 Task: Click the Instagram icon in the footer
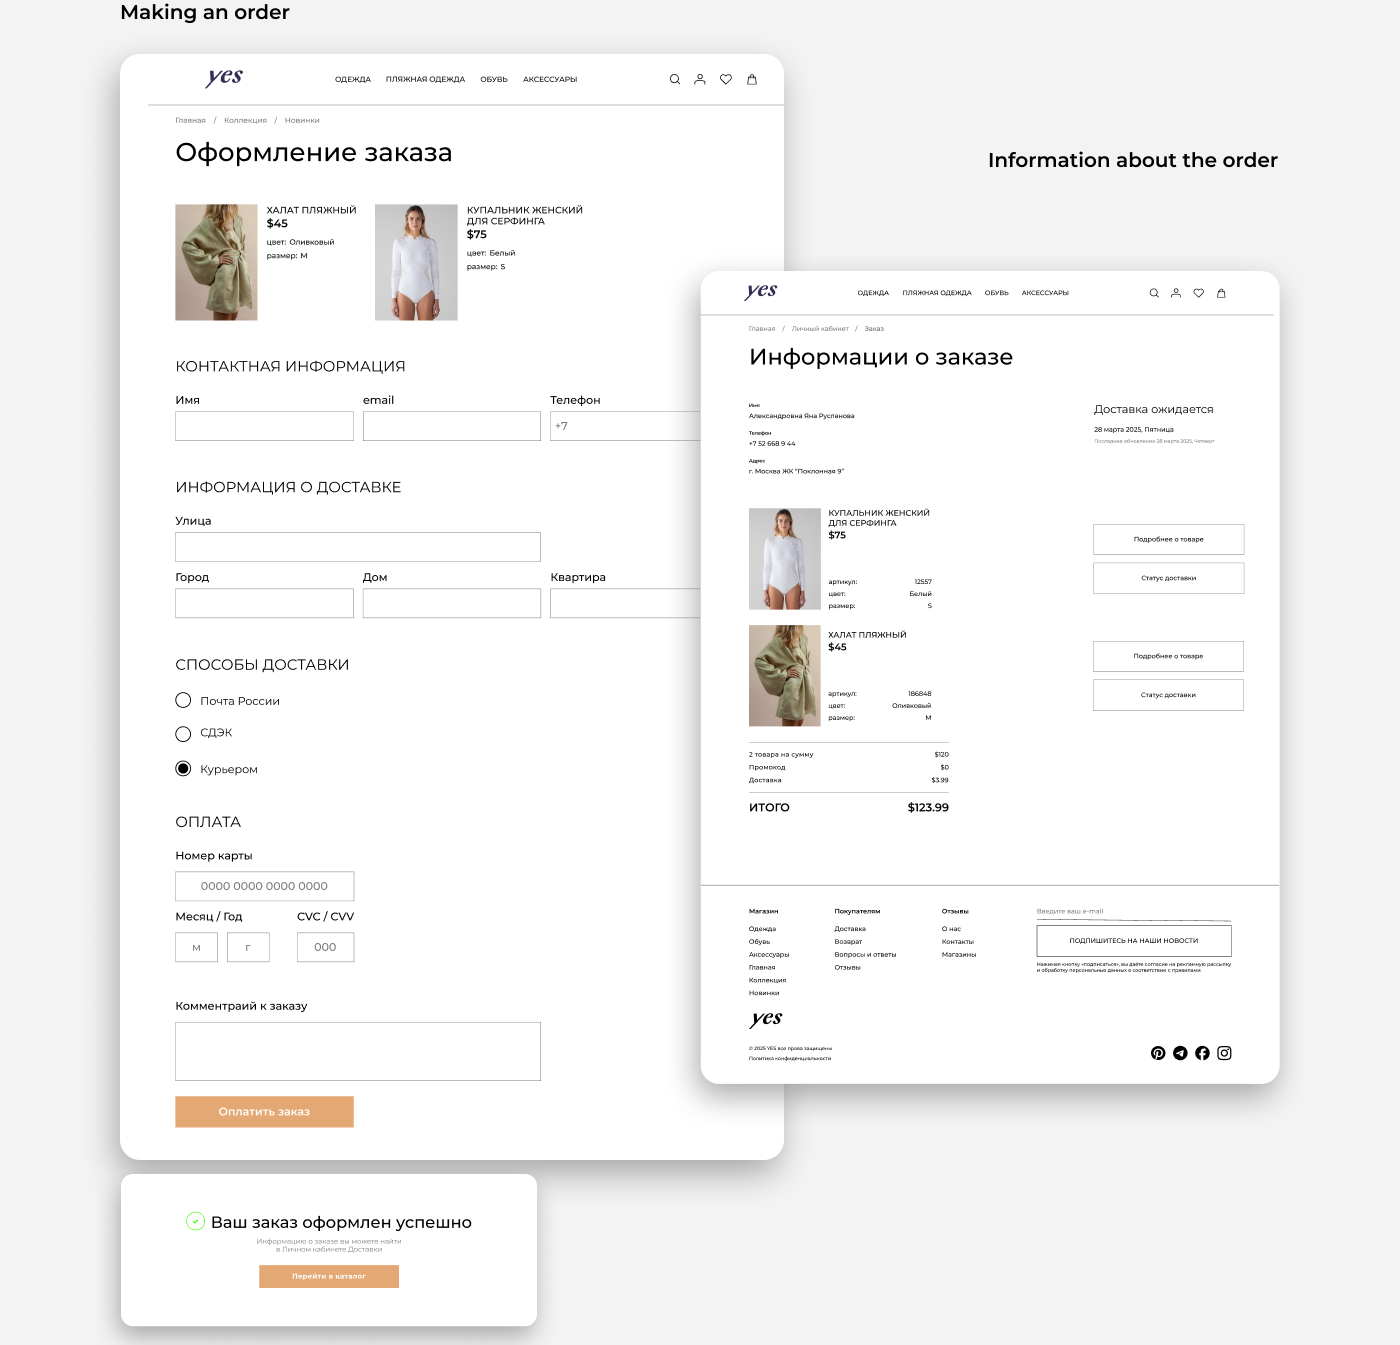pyautogui.click(x=1224, y=1053)
